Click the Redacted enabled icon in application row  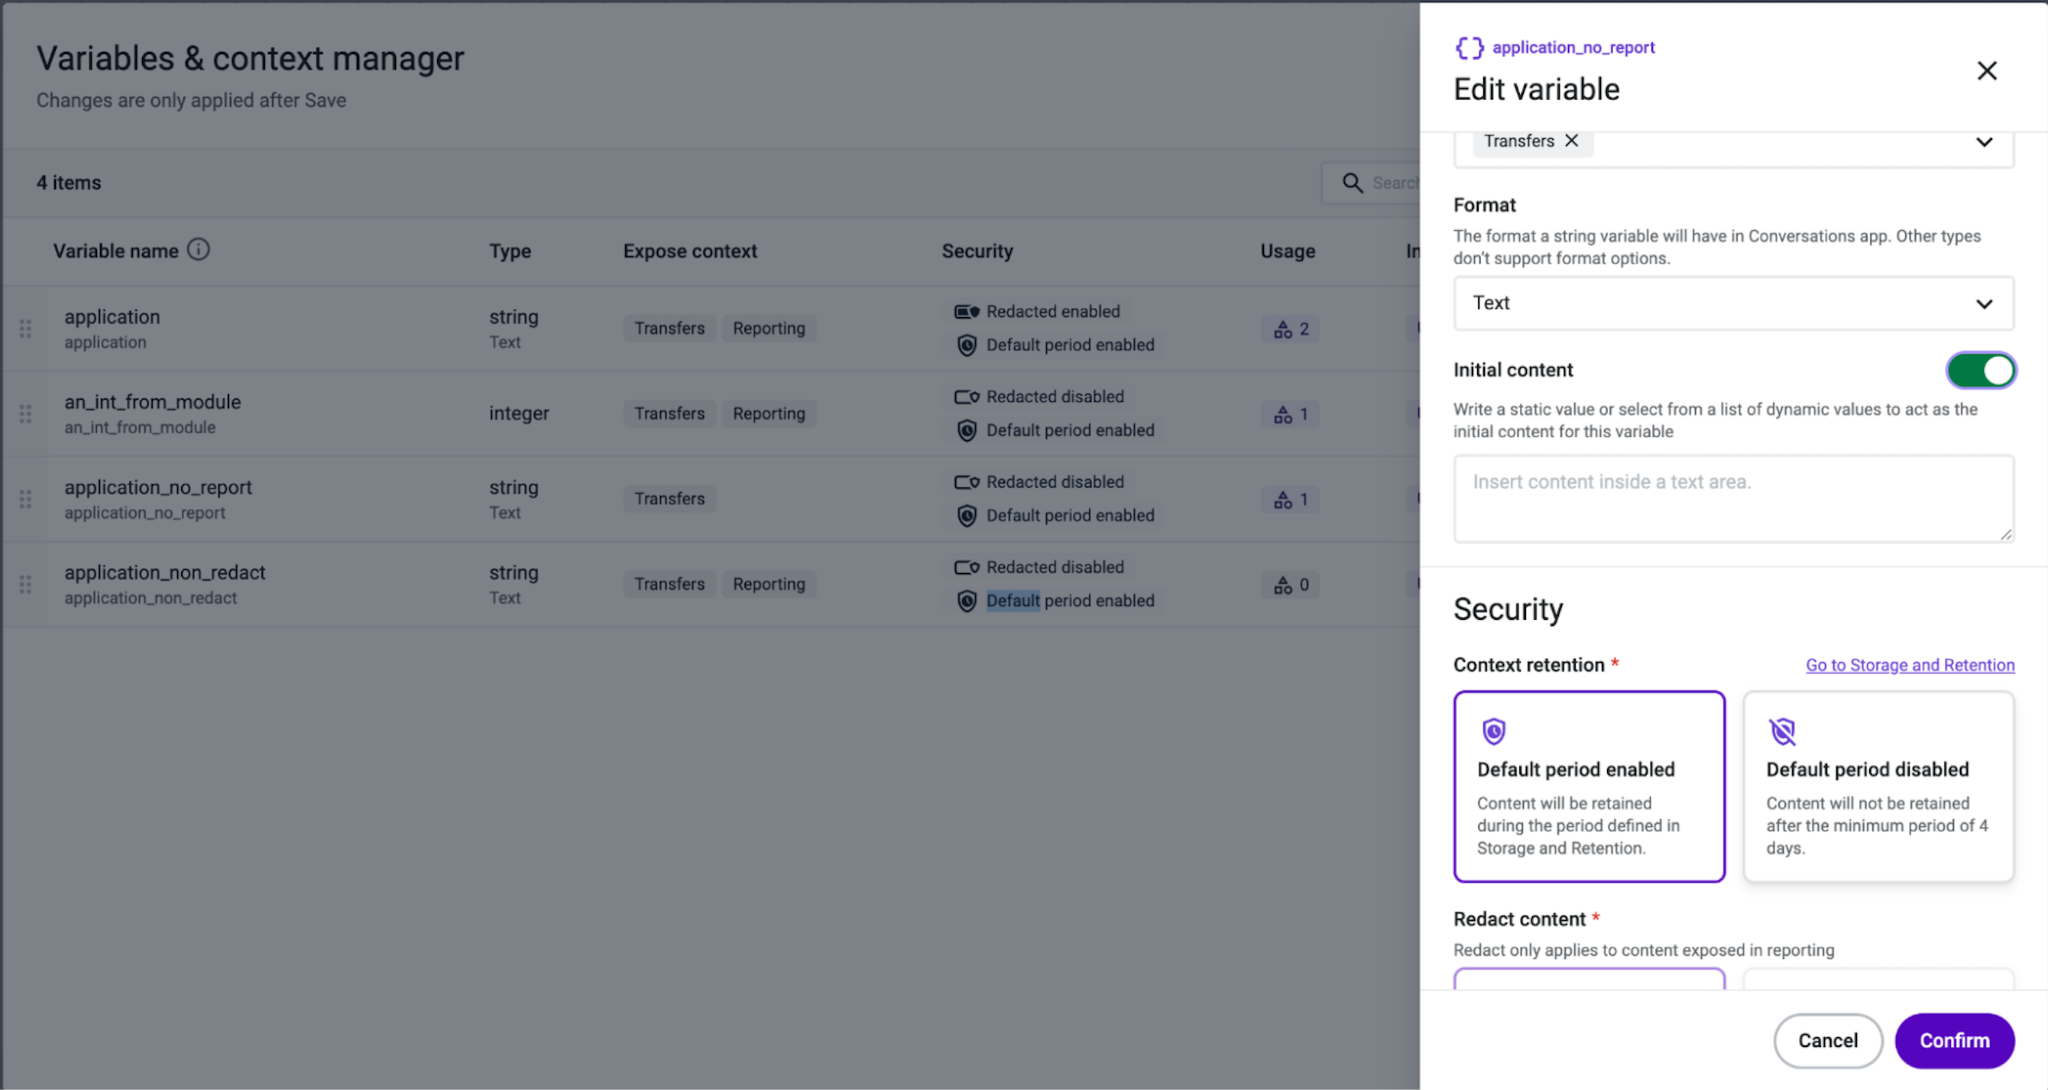[x=966, y=311]
